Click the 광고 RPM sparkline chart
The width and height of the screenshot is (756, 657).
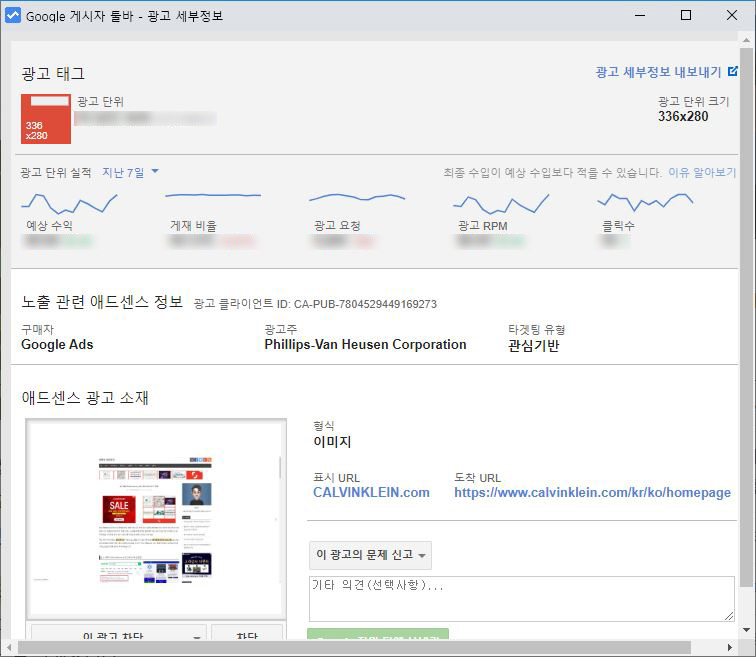(501, 203)
